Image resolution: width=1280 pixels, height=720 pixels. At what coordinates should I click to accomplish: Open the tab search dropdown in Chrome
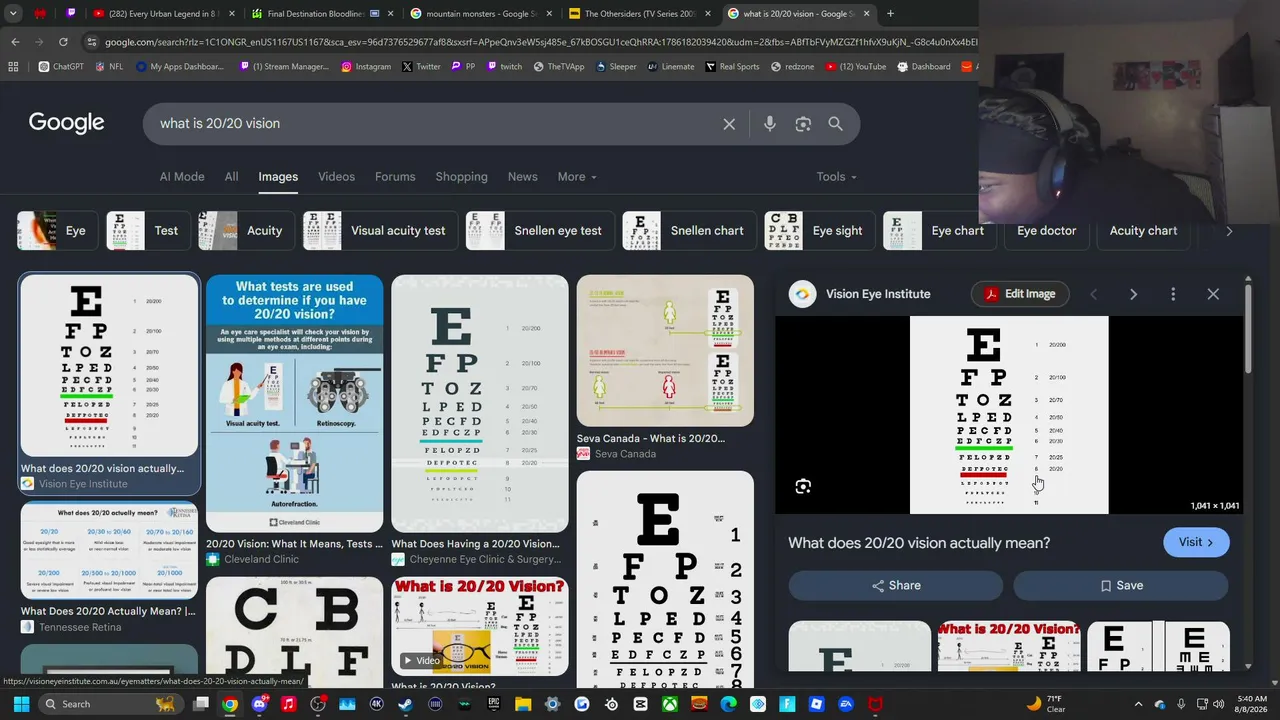[x=13, y=14]
